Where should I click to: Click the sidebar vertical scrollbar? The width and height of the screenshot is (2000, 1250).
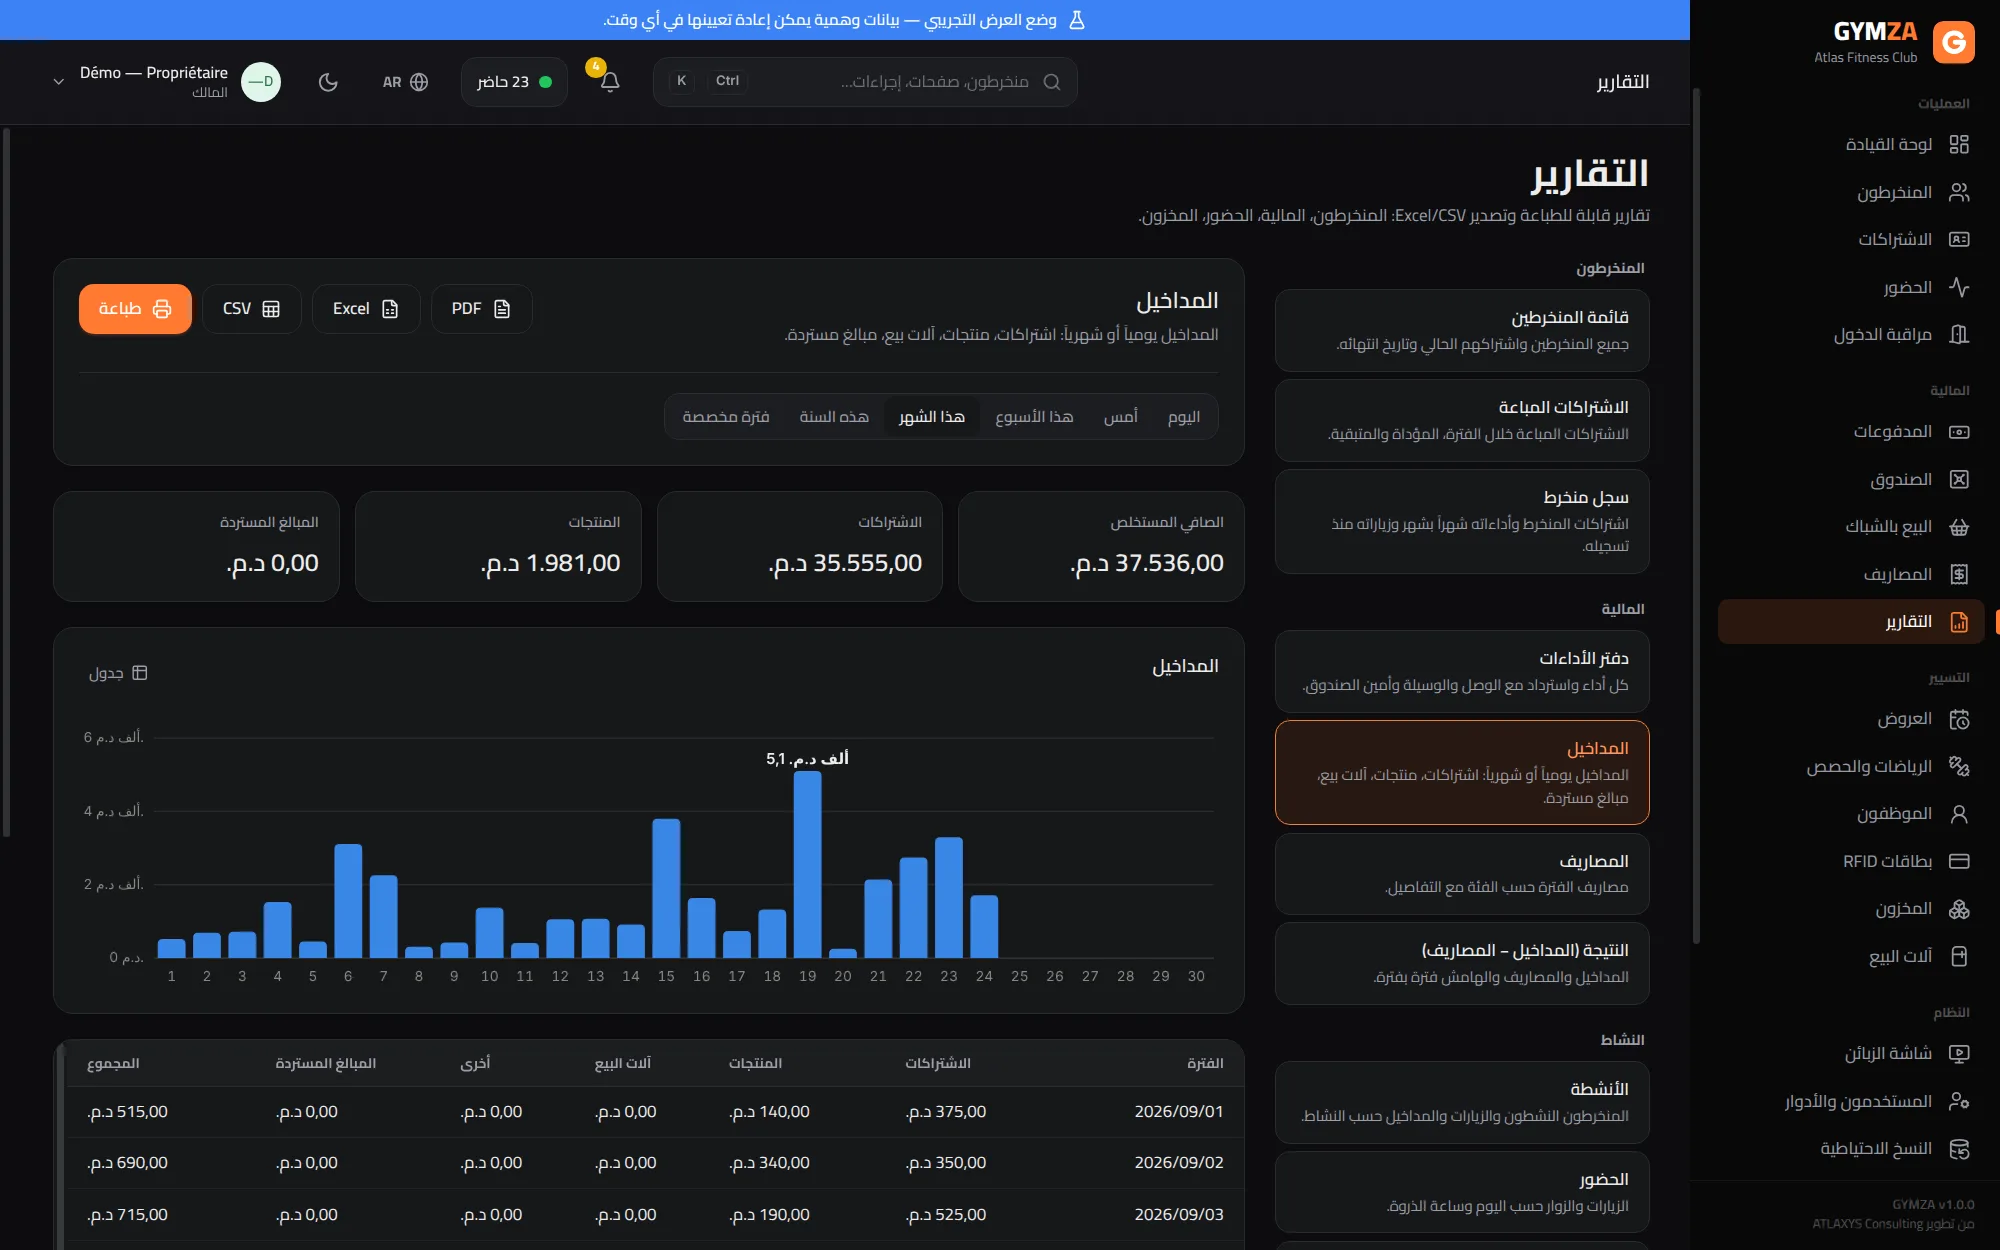tap(1695, 515)
